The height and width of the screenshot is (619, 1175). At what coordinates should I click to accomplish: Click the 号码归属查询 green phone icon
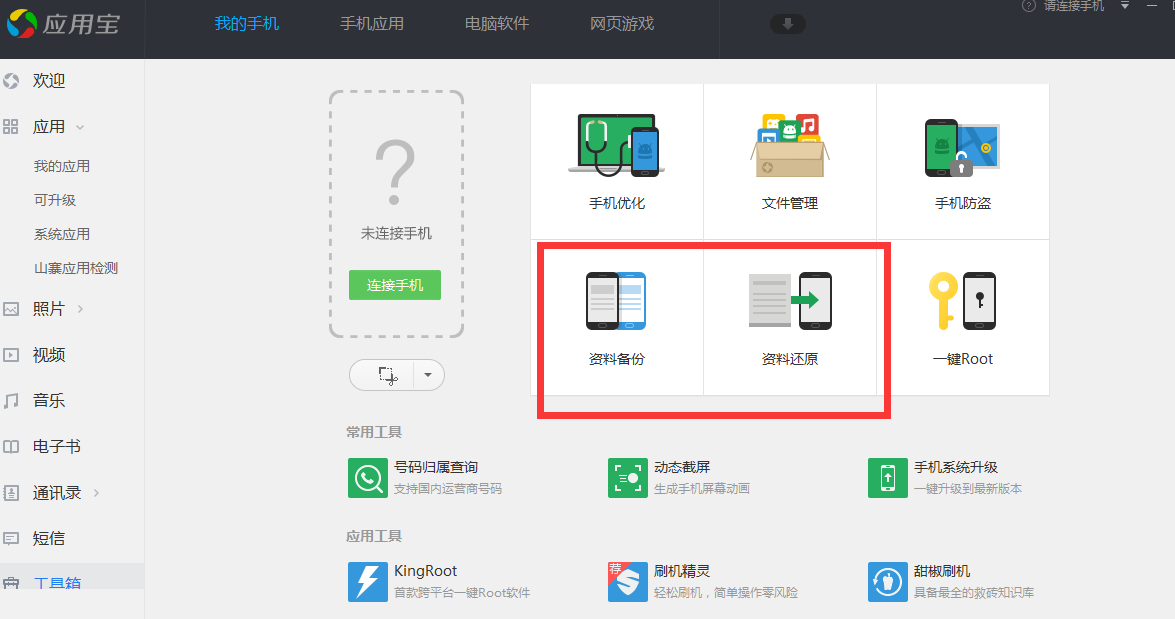tap(367, 478)
